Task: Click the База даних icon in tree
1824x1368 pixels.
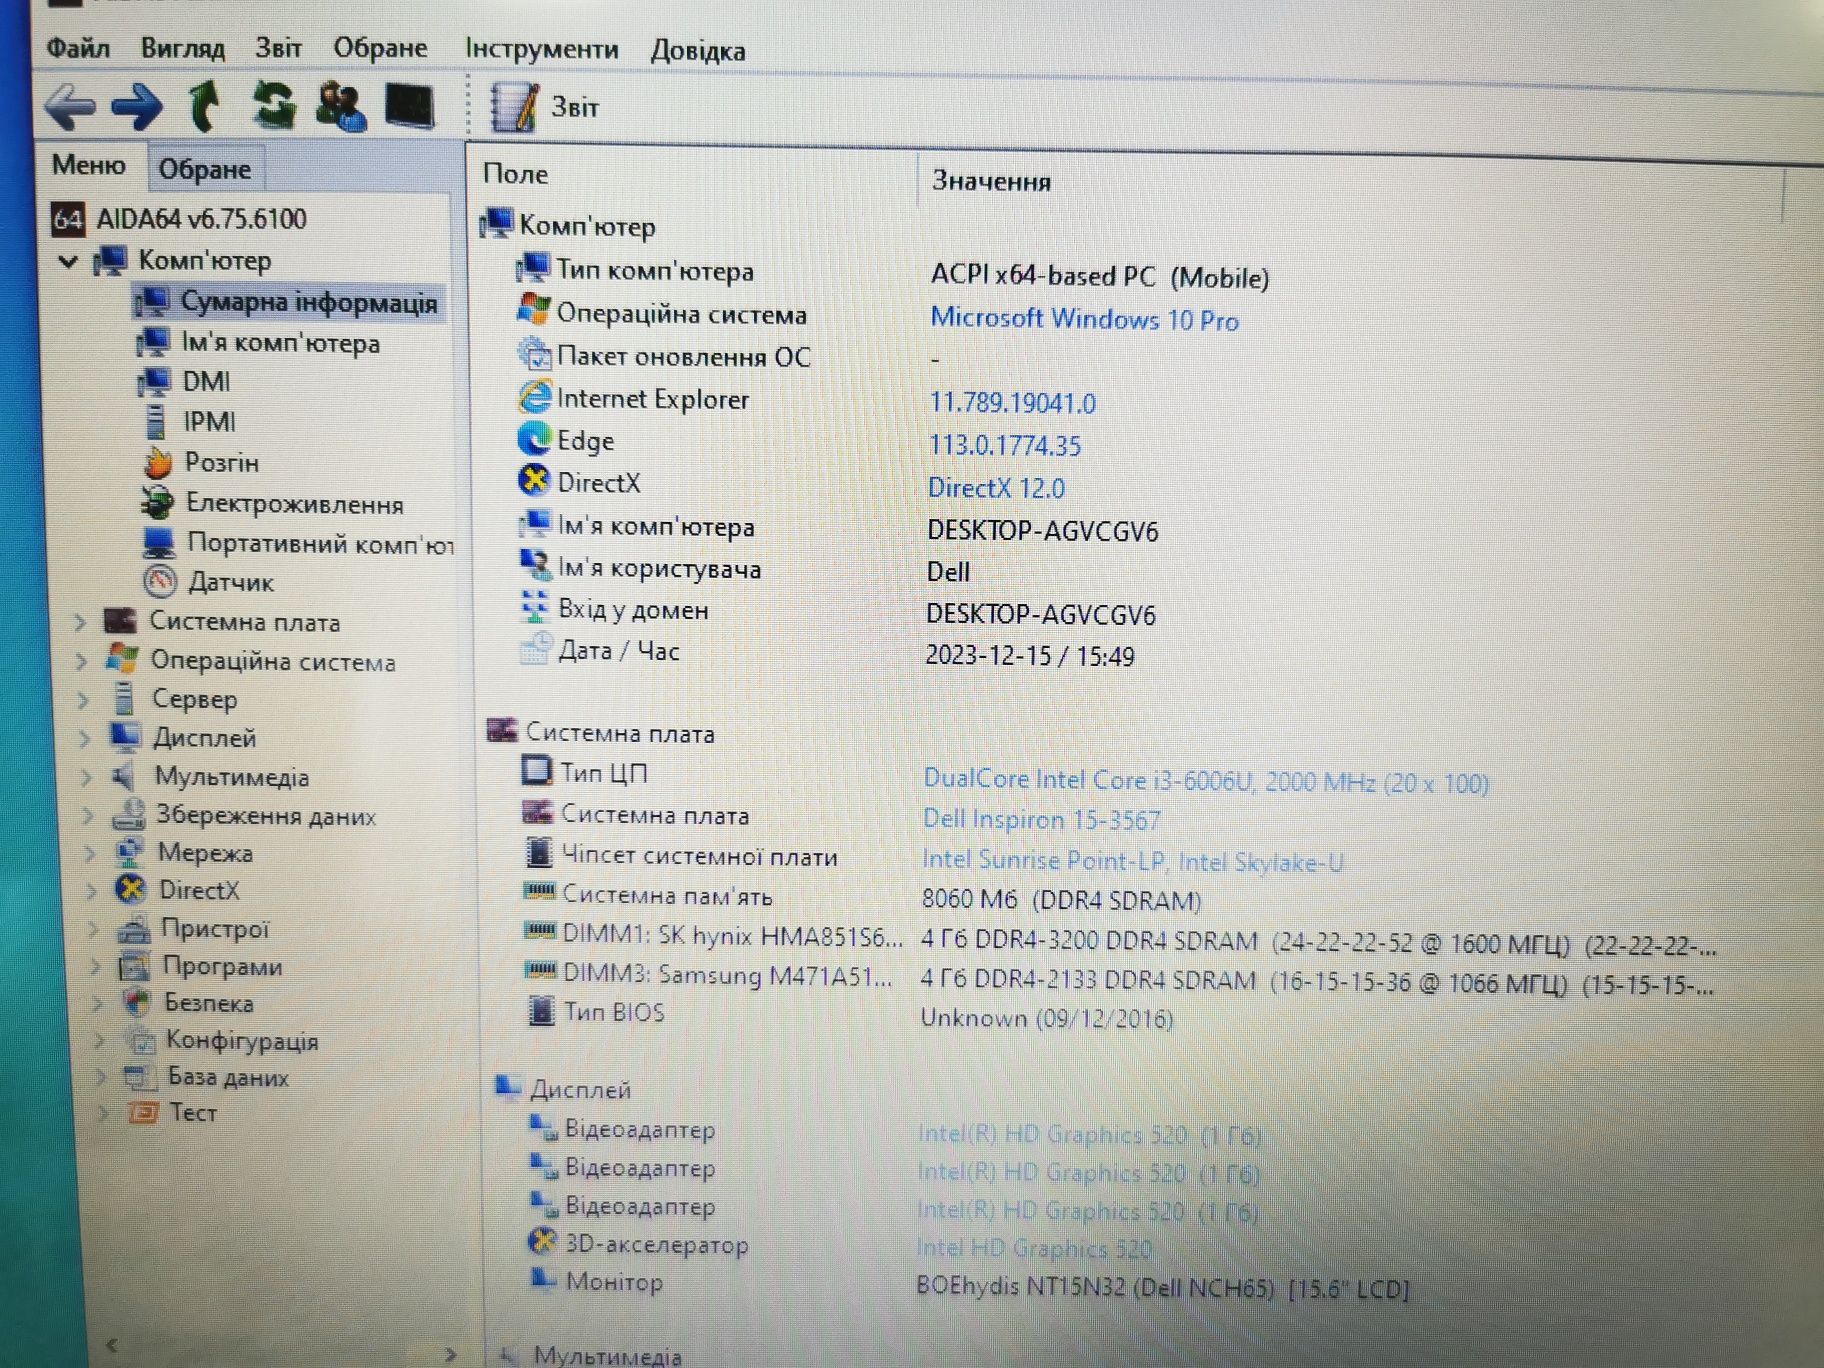Action: (x=140, y=1077)
